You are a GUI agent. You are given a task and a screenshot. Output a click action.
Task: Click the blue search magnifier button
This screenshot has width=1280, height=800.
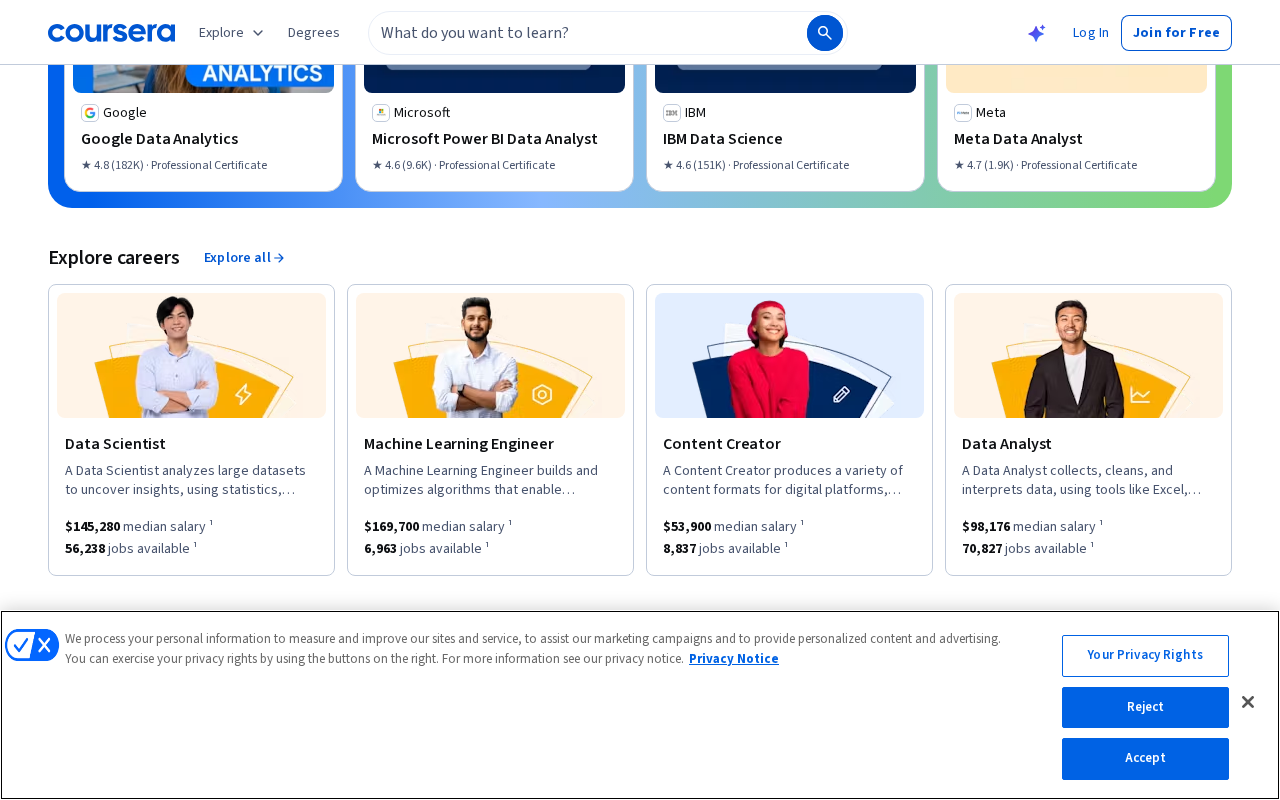825,33
